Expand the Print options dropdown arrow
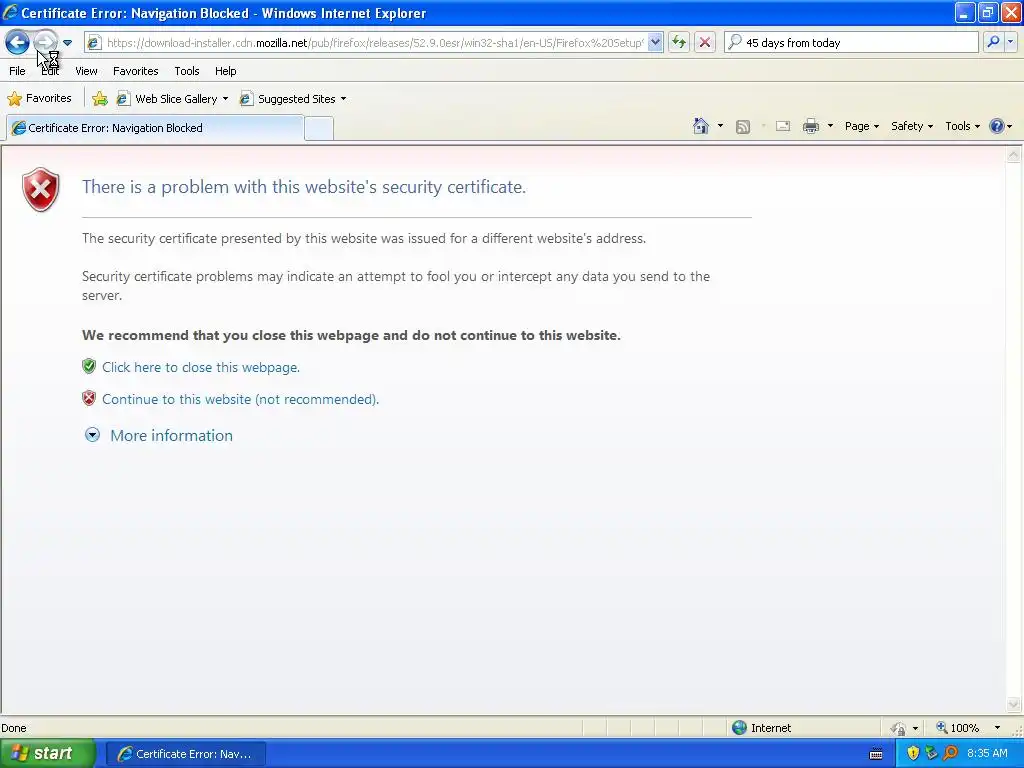This screenshot has height=768, width=1024. click(830, 126)
